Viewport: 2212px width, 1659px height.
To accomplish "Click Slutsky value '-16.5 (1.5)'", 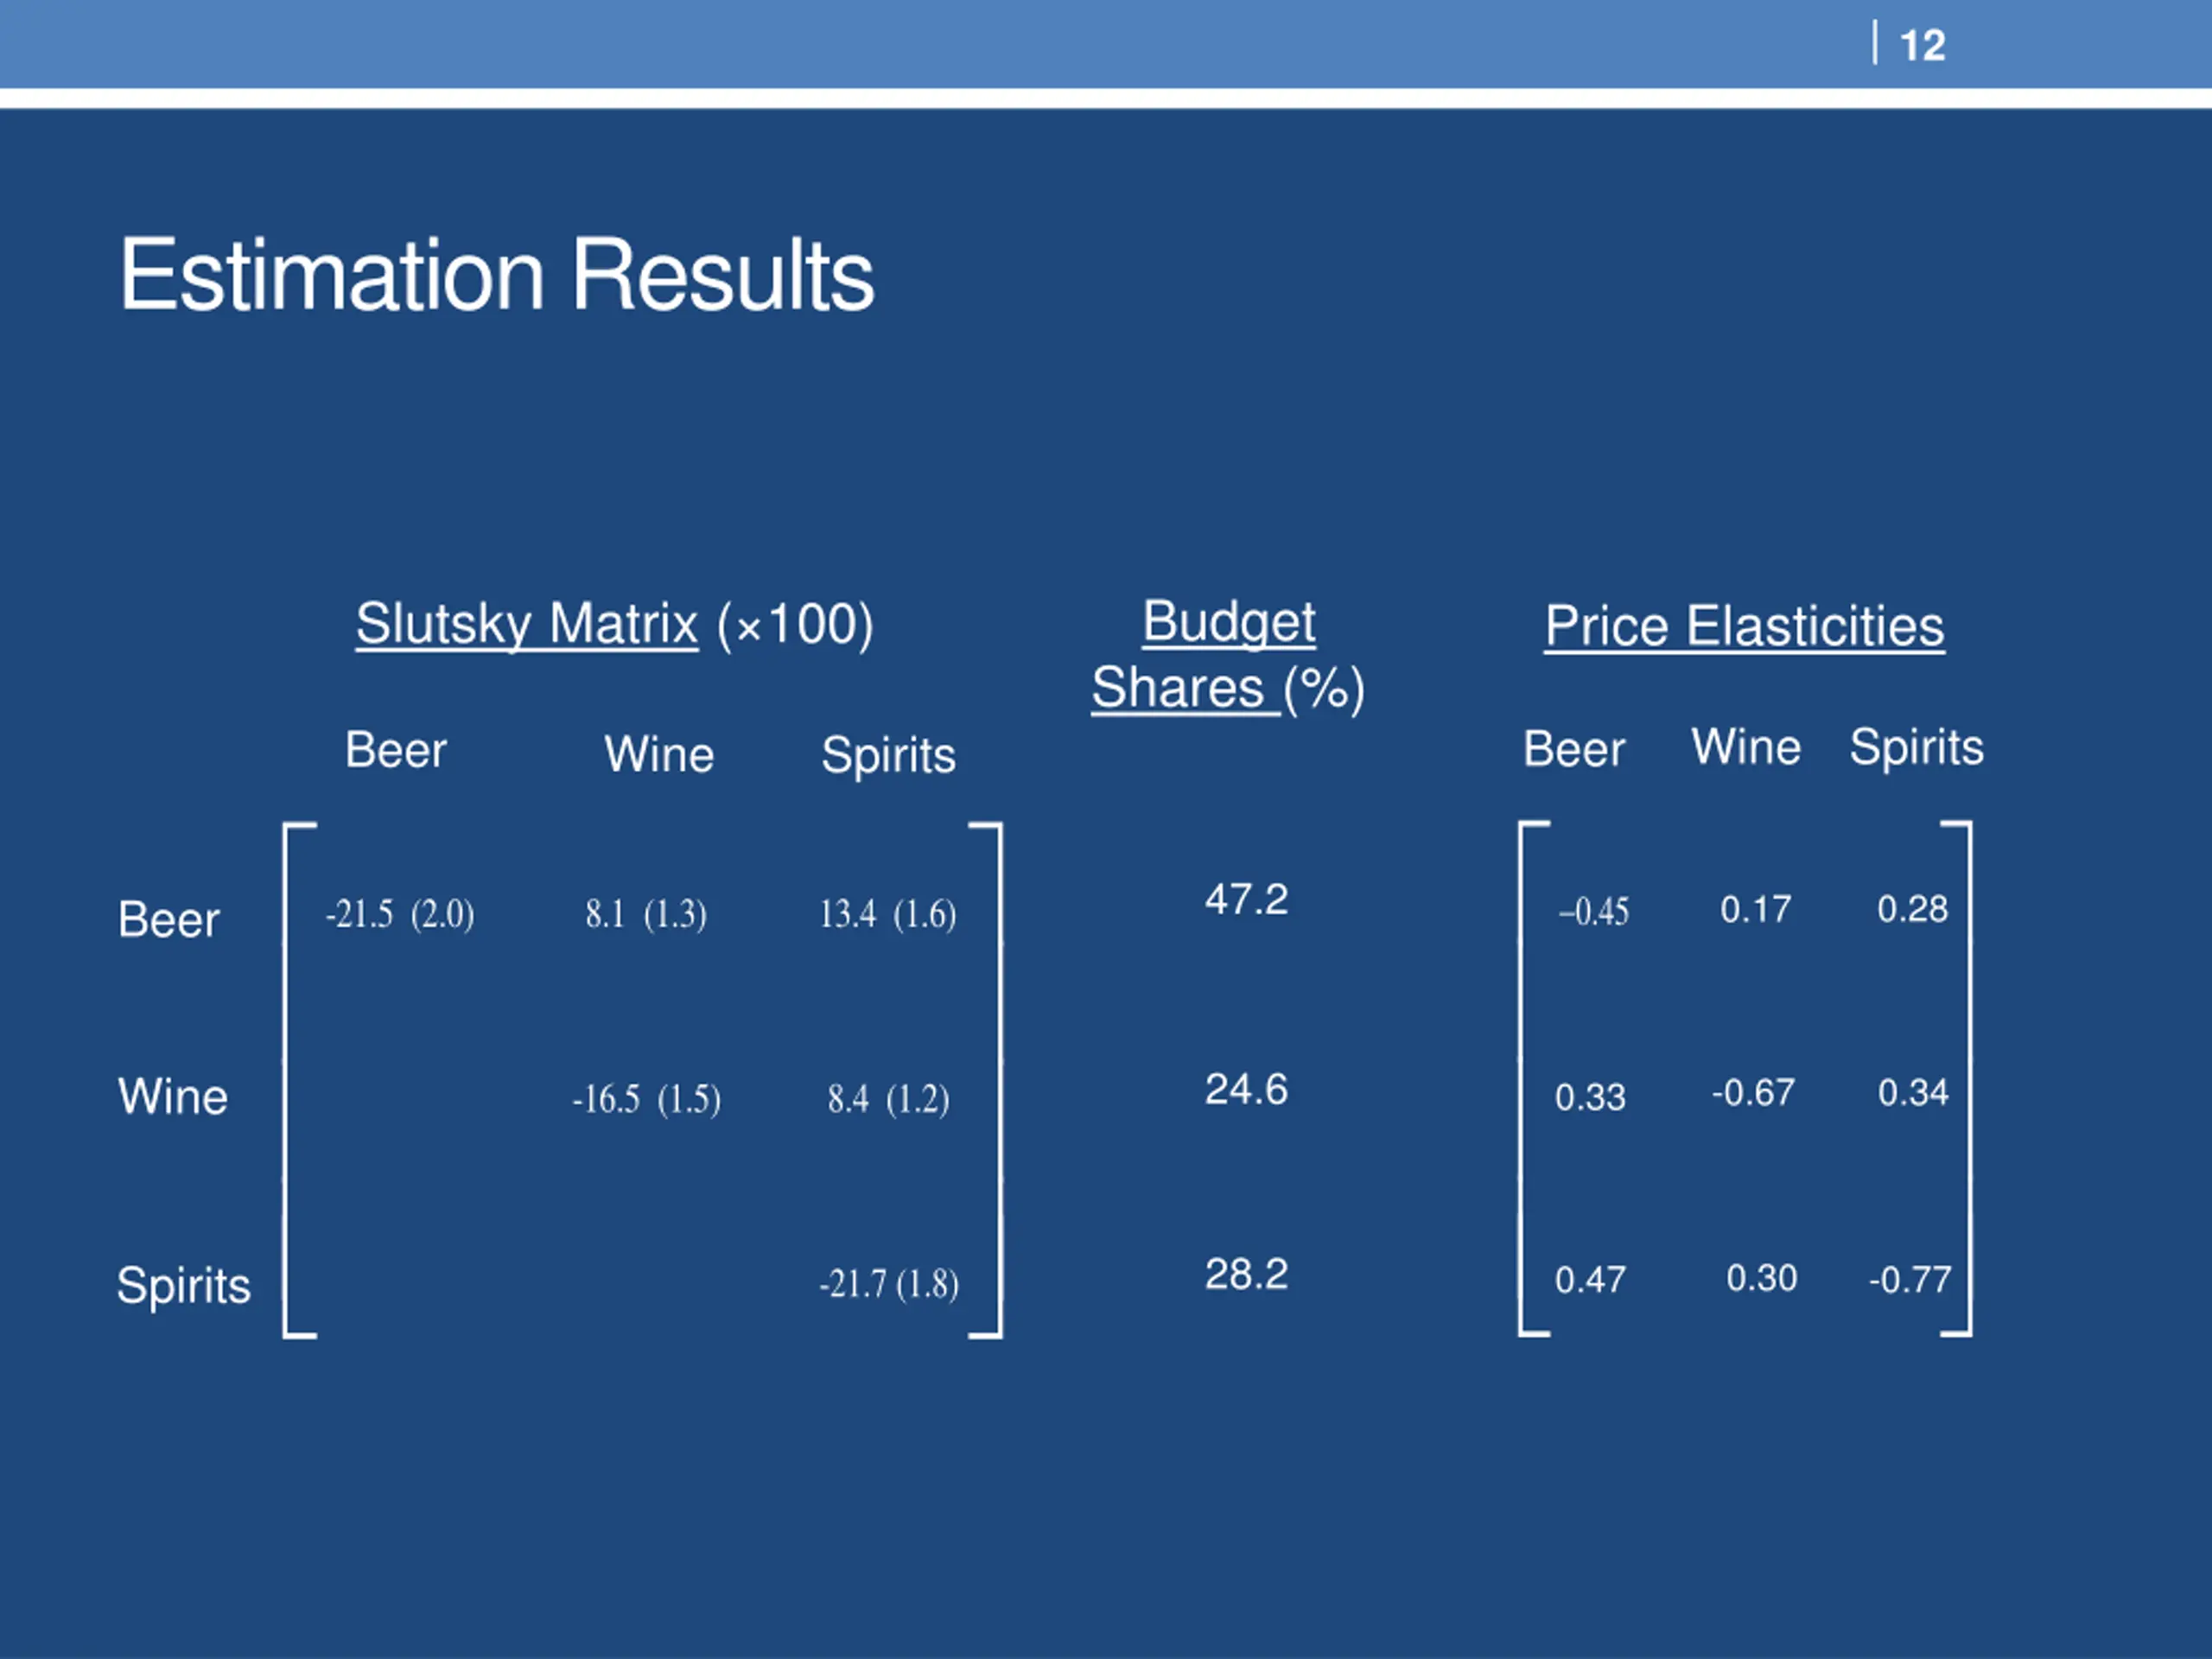I will pyautogui.click(x=646, y=1099).
